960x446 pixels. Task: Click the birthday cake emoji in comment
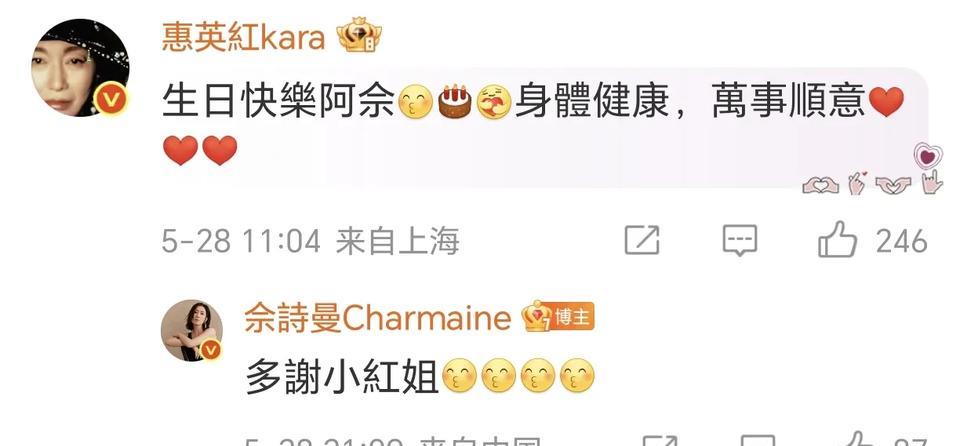[x=455, y=102]
